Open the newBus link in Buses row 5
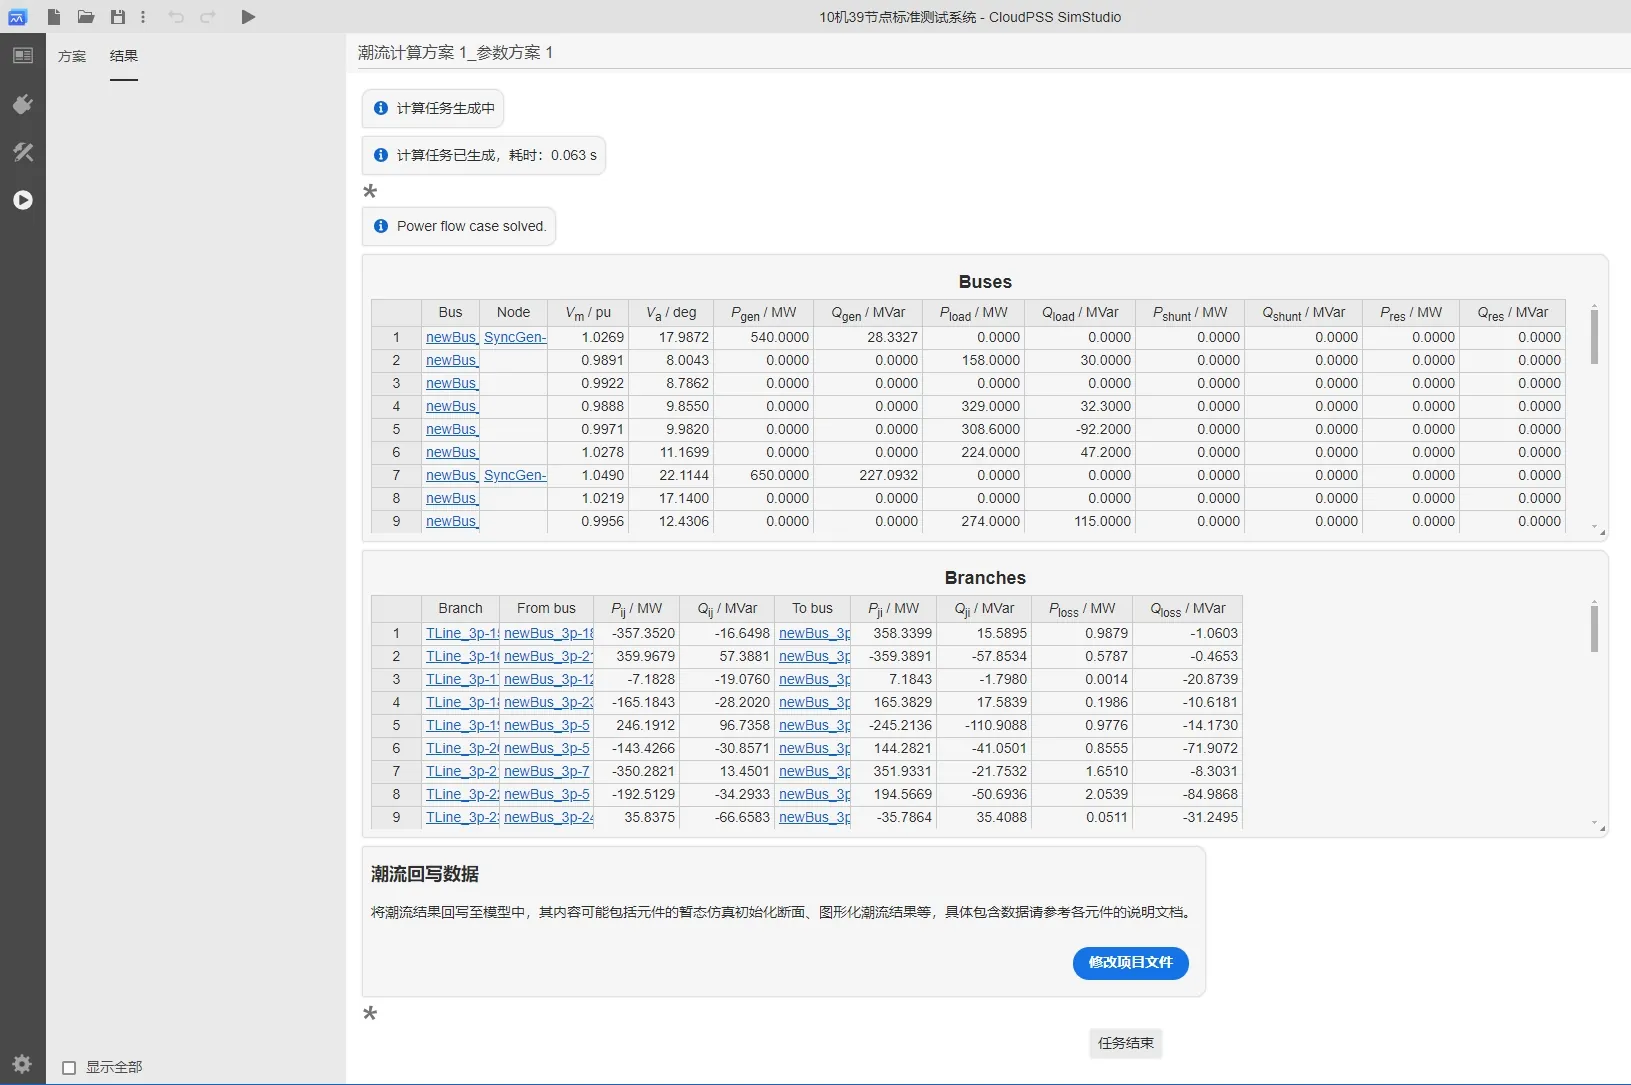The width and height of the screenshot is (1631, 1085). tap(451, 430)
